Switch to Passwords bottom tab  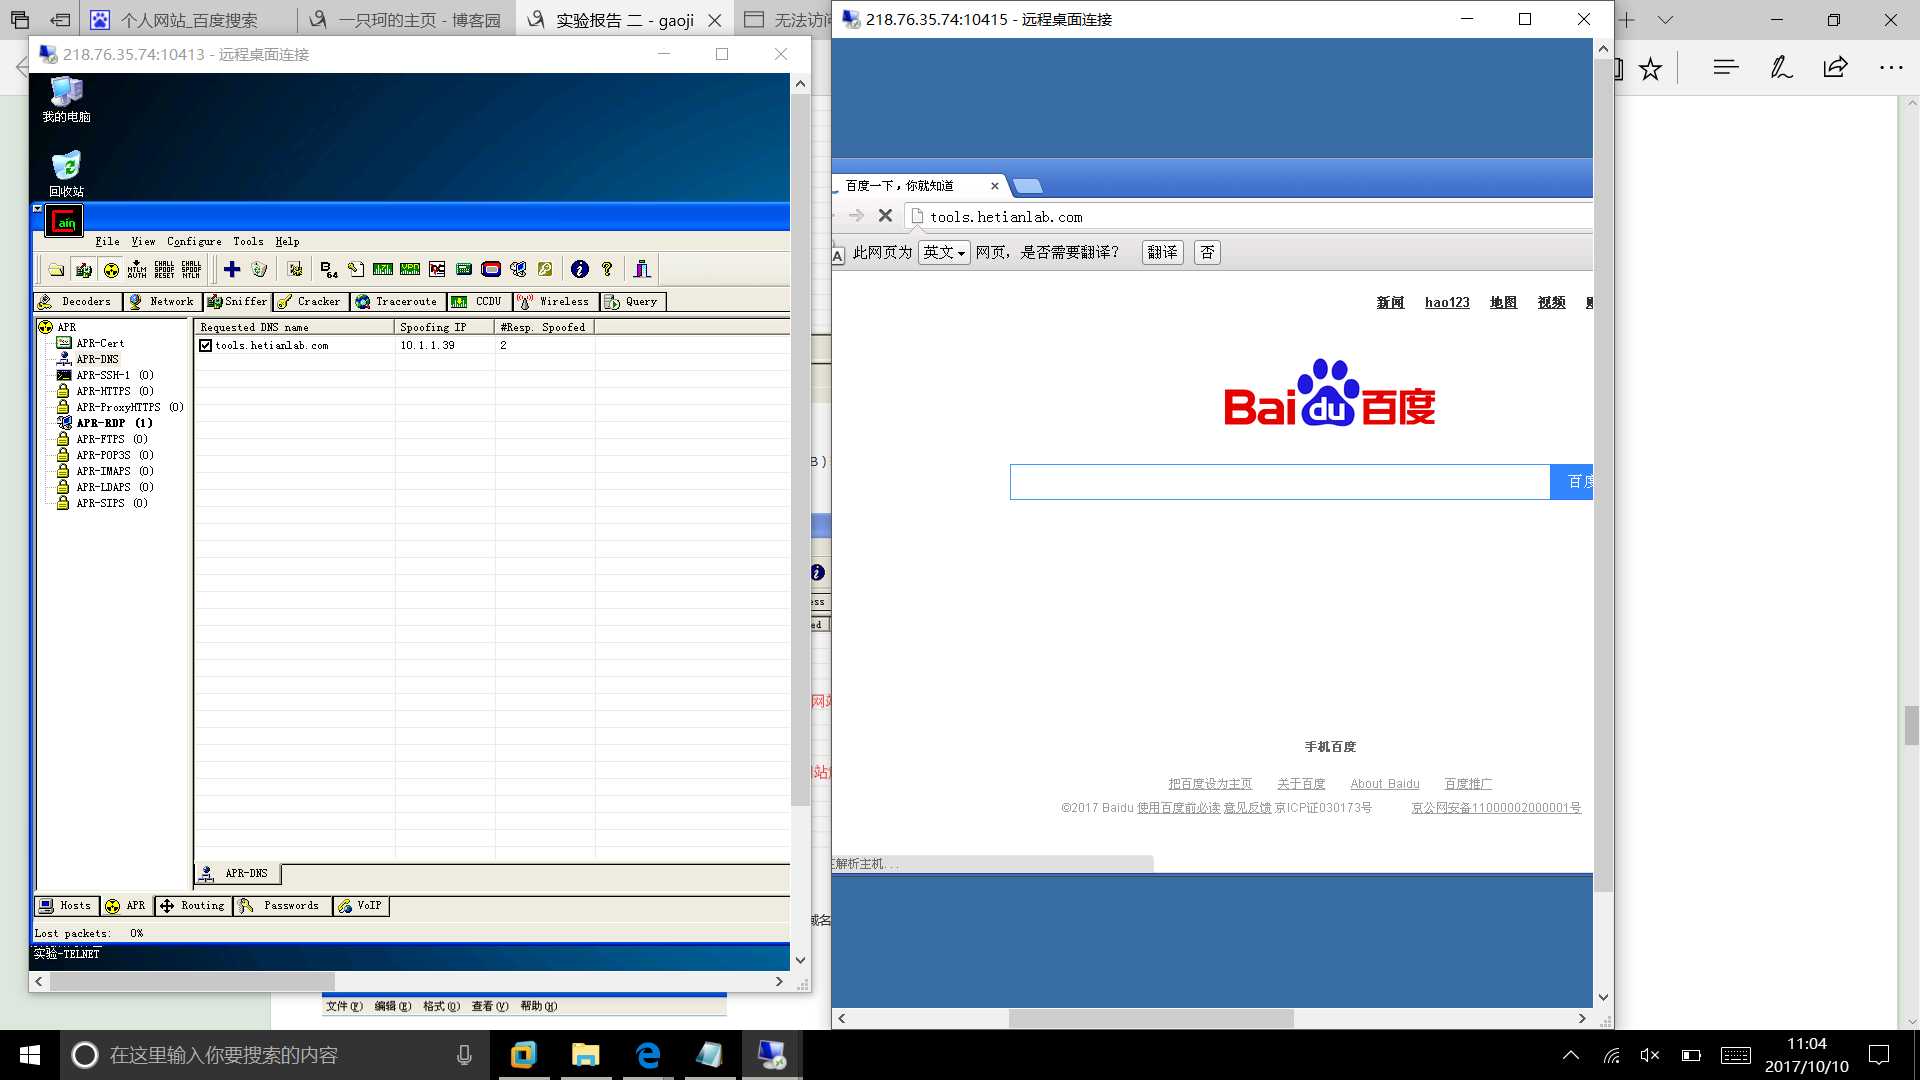coord(282,905)
